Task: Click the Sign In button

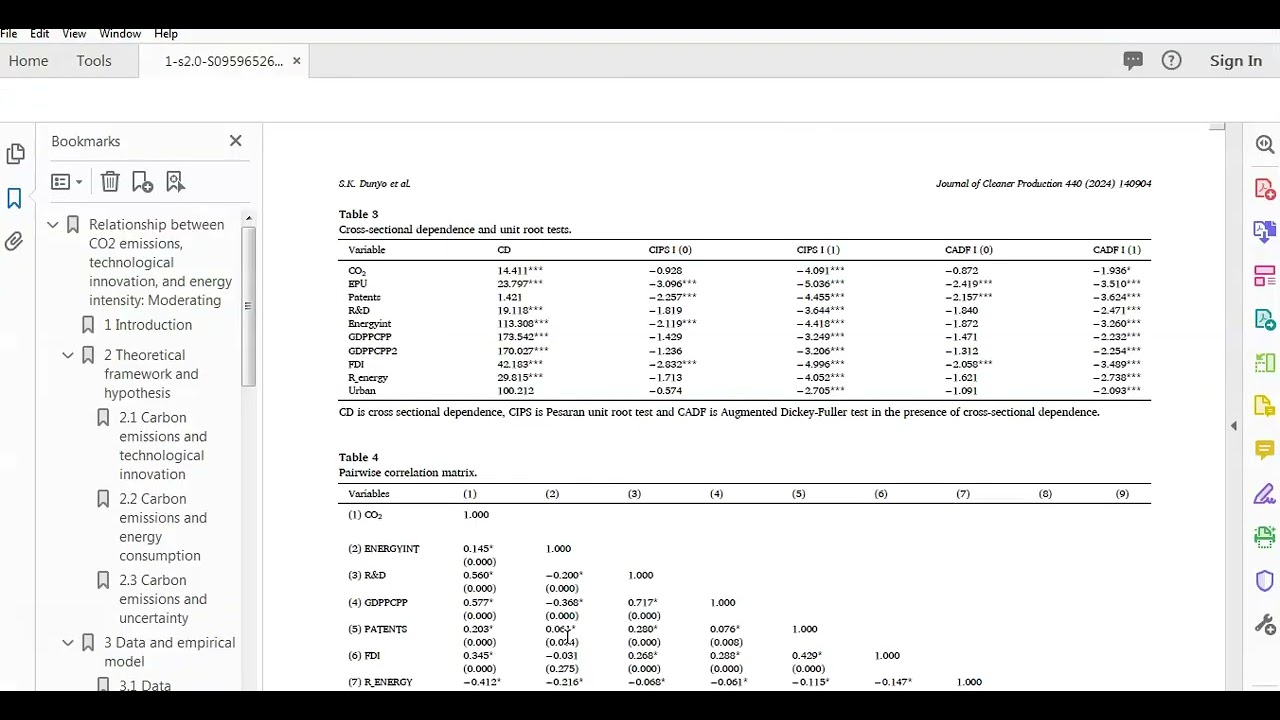Action: (x=1236, y=61)
